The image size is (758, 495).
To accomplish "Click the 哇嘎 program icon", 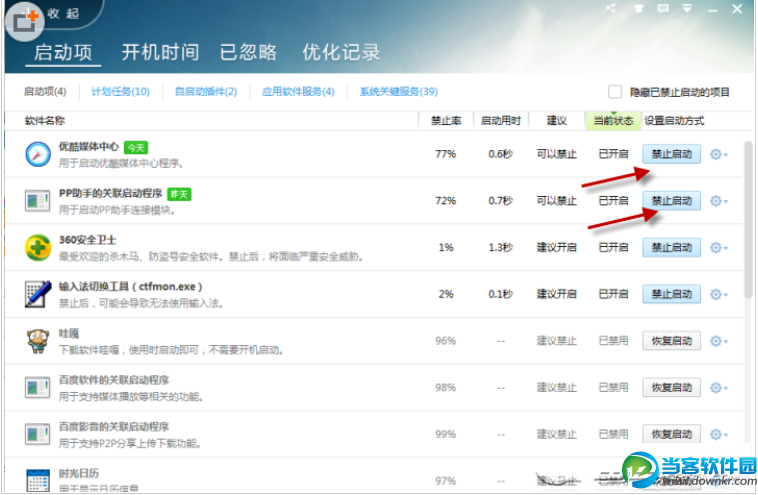I will click(38, 341).
